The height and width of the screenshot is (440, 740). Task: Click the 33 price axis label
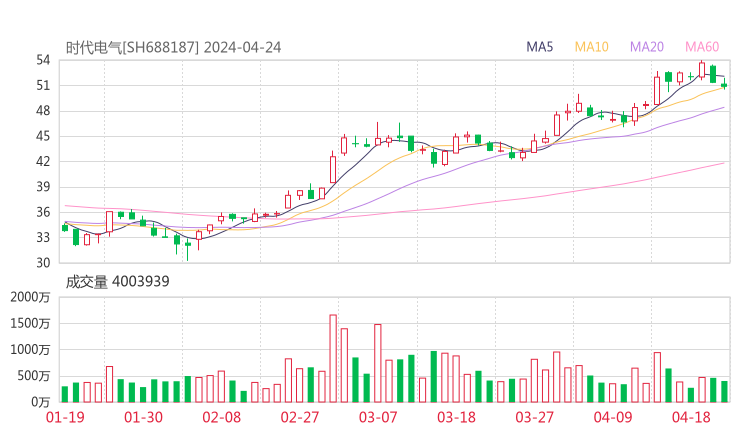coord(43,237)
